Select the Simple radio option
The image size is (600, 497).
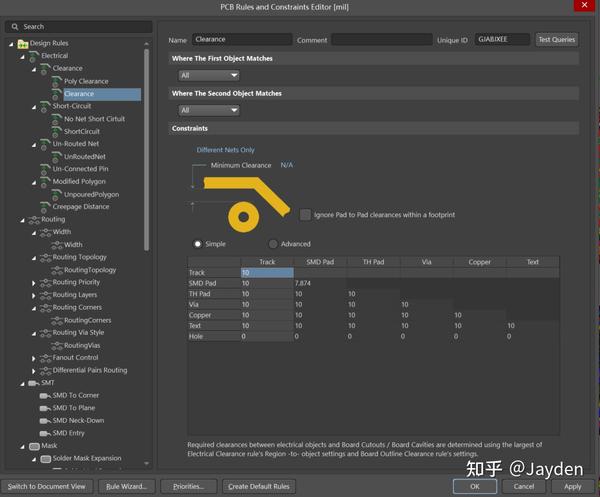[197, 244]
